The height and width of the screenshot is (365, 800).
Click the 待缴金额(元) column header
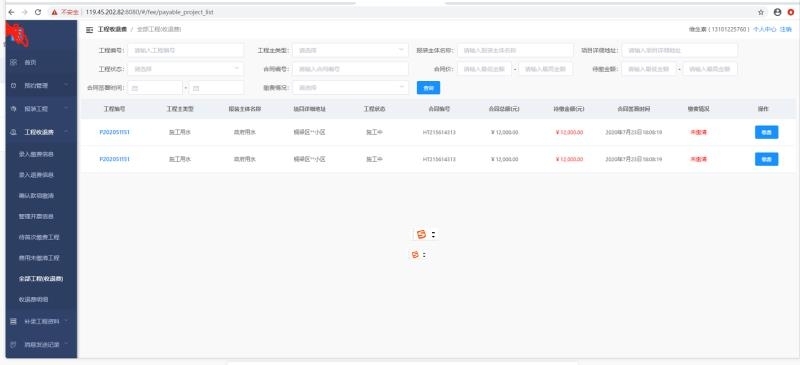coord(569,109)
